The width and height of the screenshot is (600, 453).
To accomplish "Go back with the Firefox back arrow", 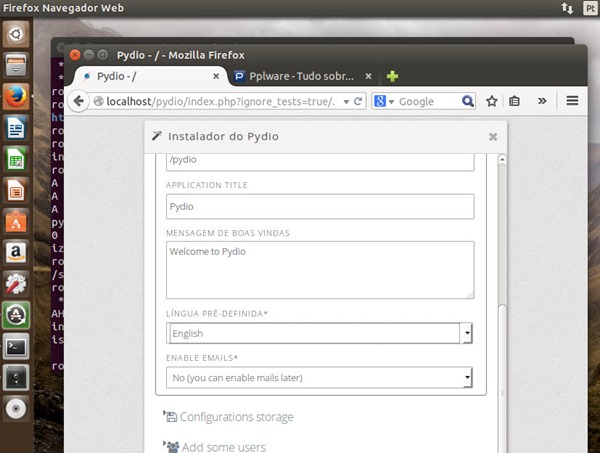I will (78, 101).
